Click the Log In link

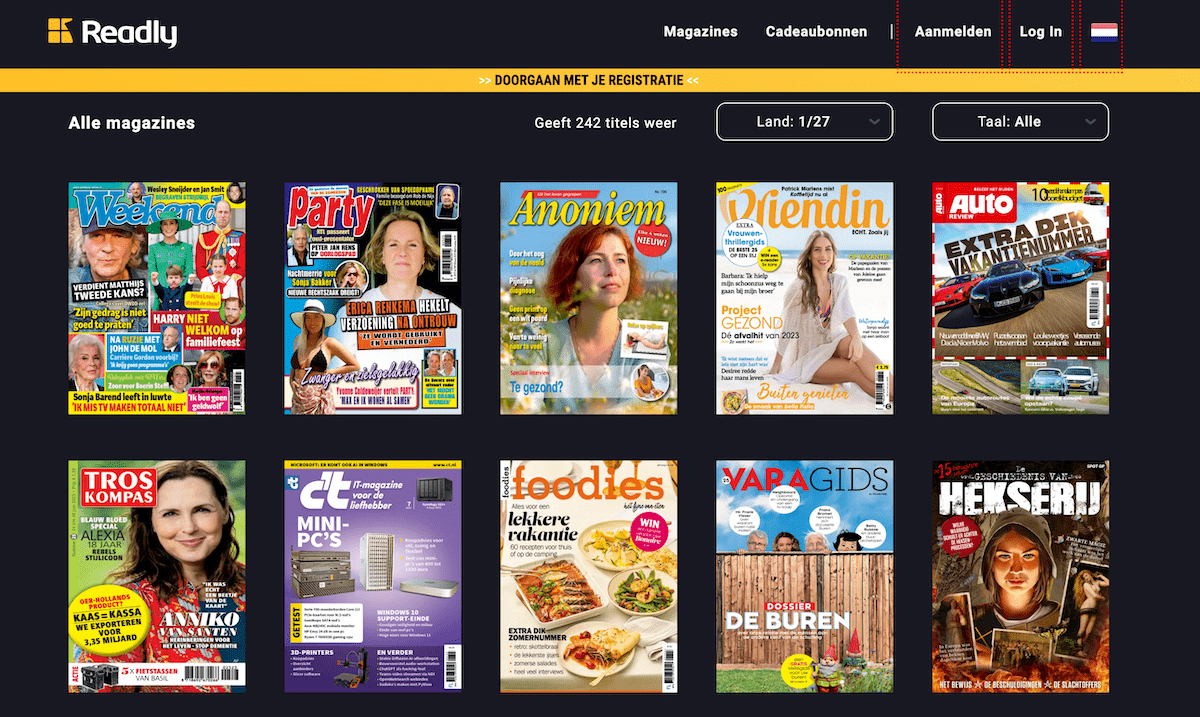(1041, 32)
